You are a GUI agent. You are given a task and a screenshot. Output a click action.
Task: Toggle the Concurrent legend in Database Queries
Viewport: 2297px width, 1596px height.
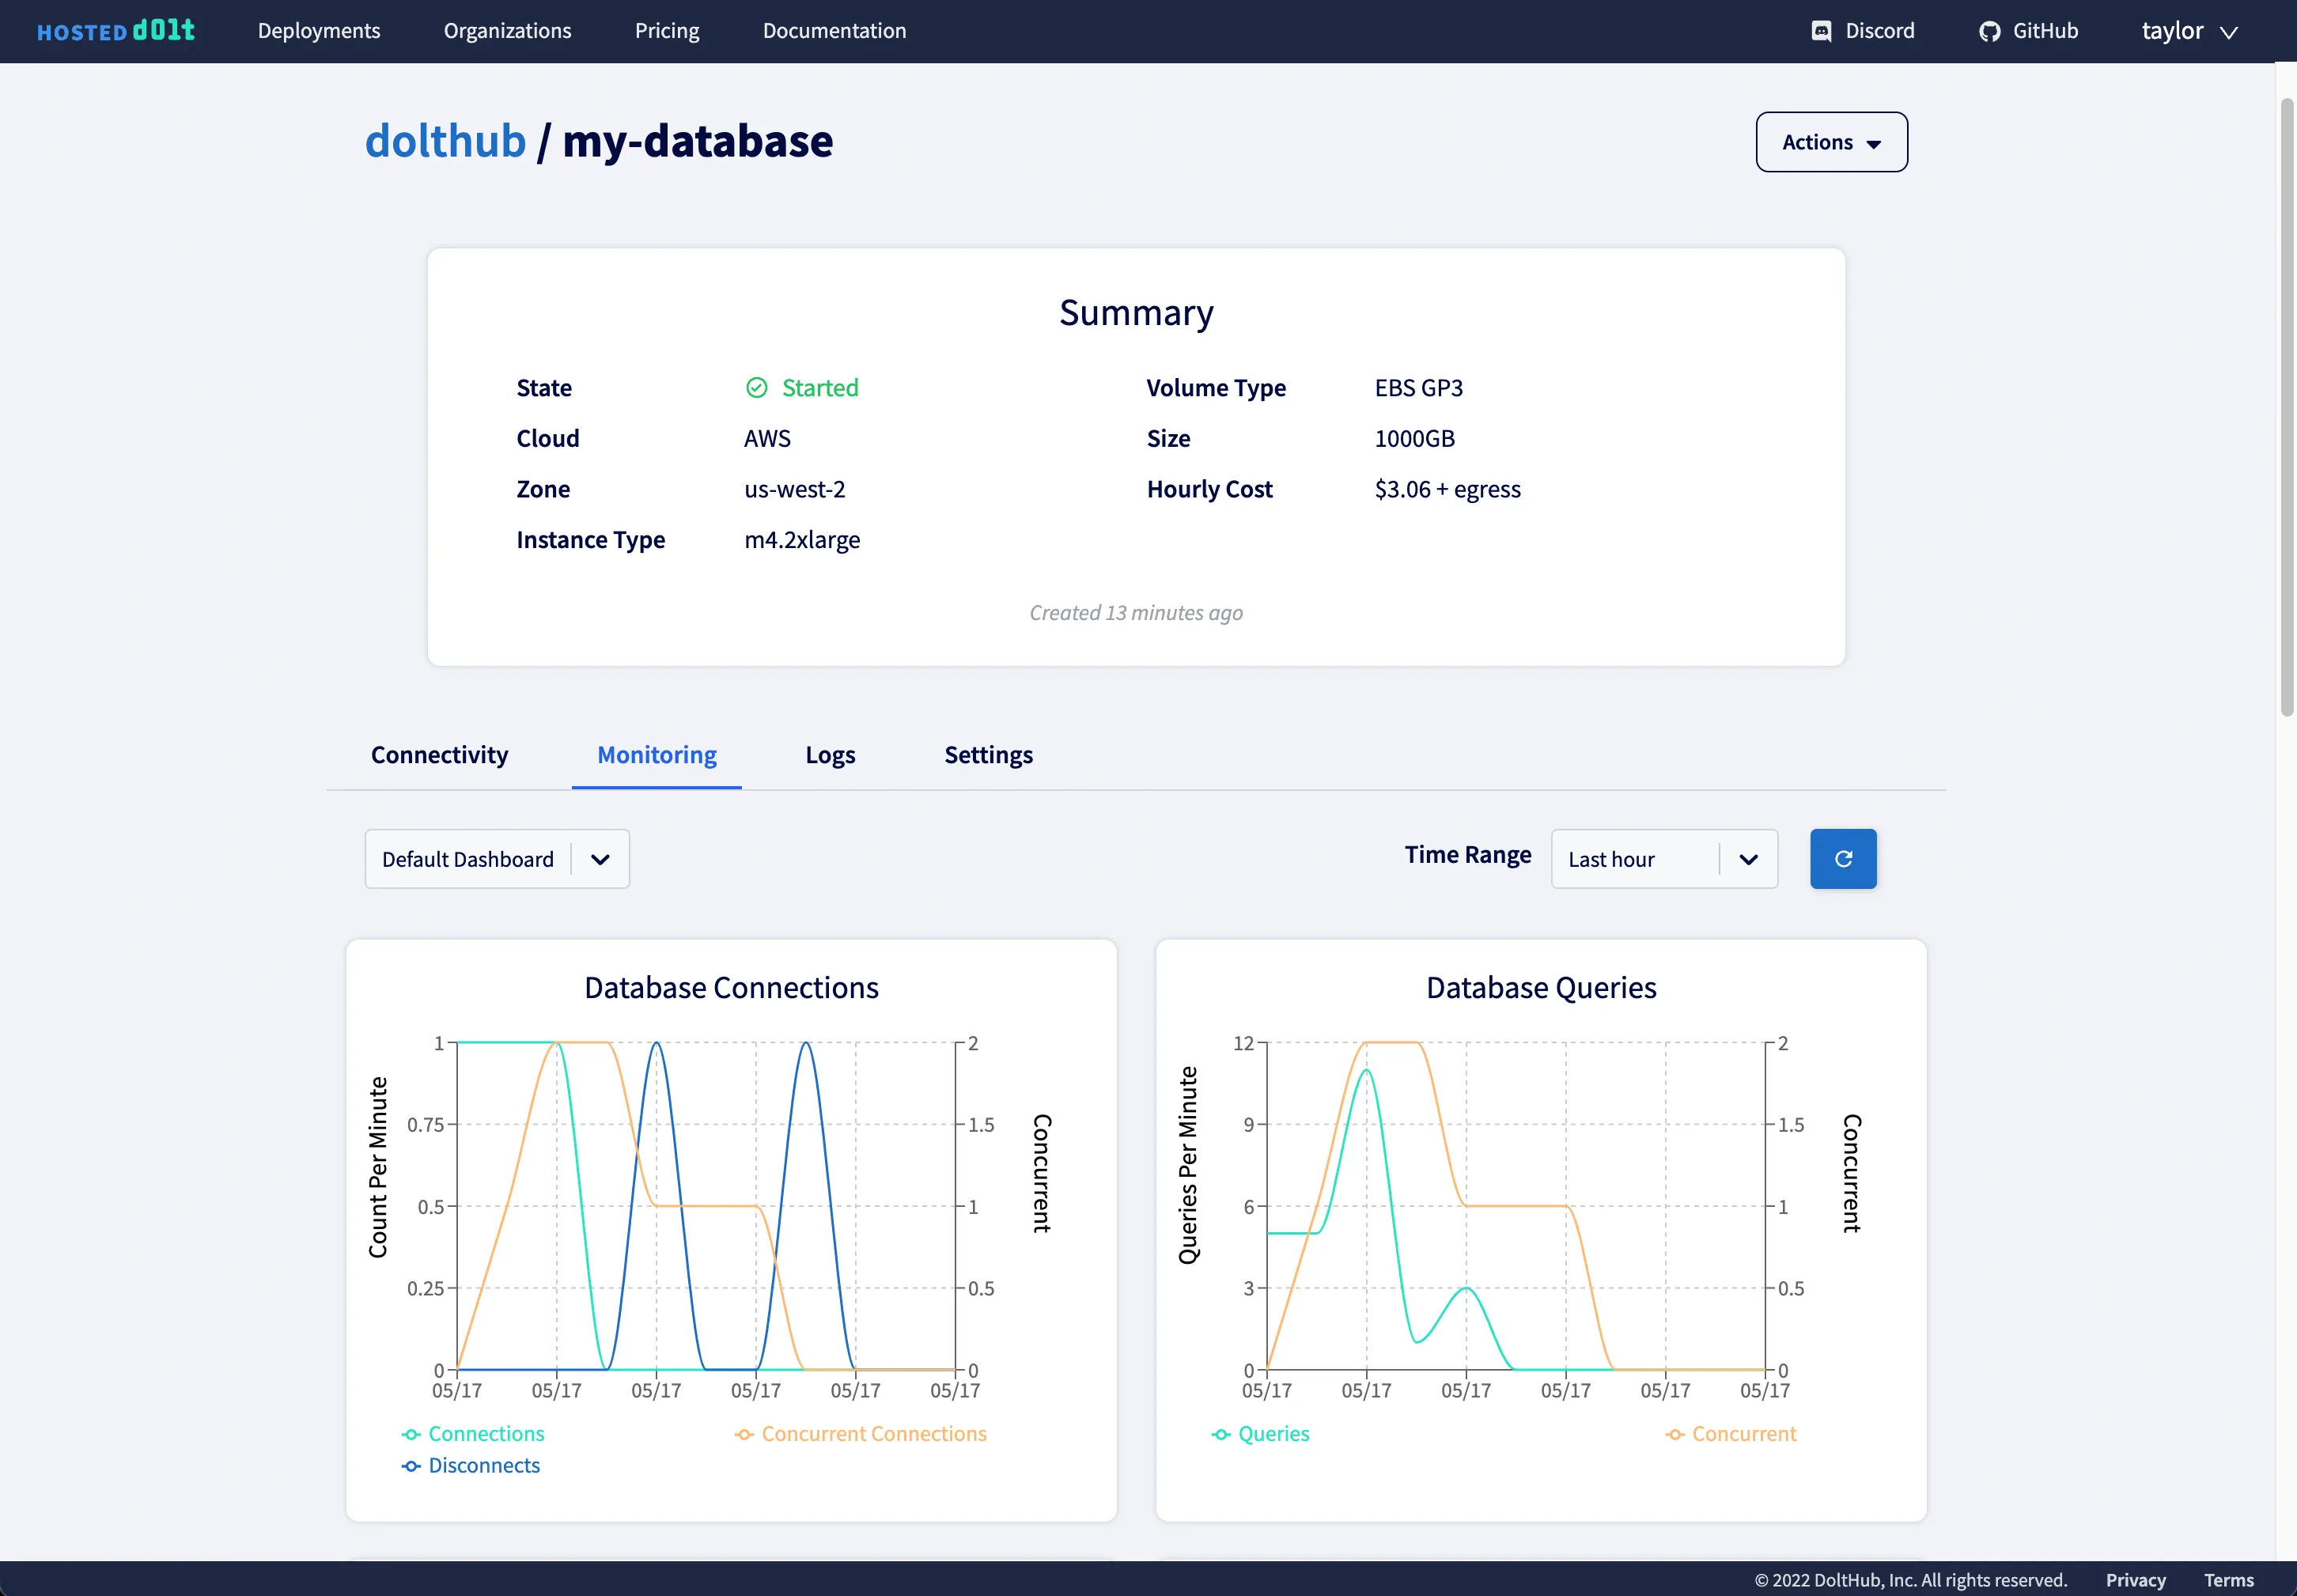click(1743, 1434)
